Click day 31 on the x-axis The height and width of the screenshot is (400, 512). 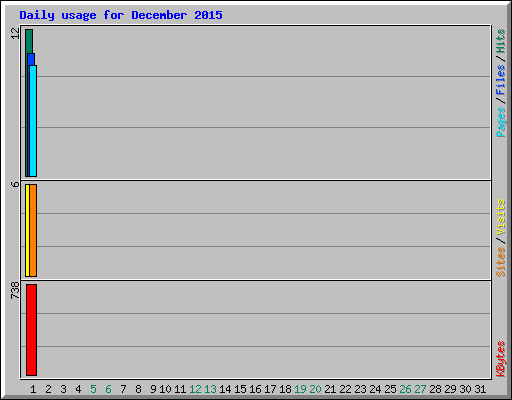pyautogui.click(x=480, y=389)
